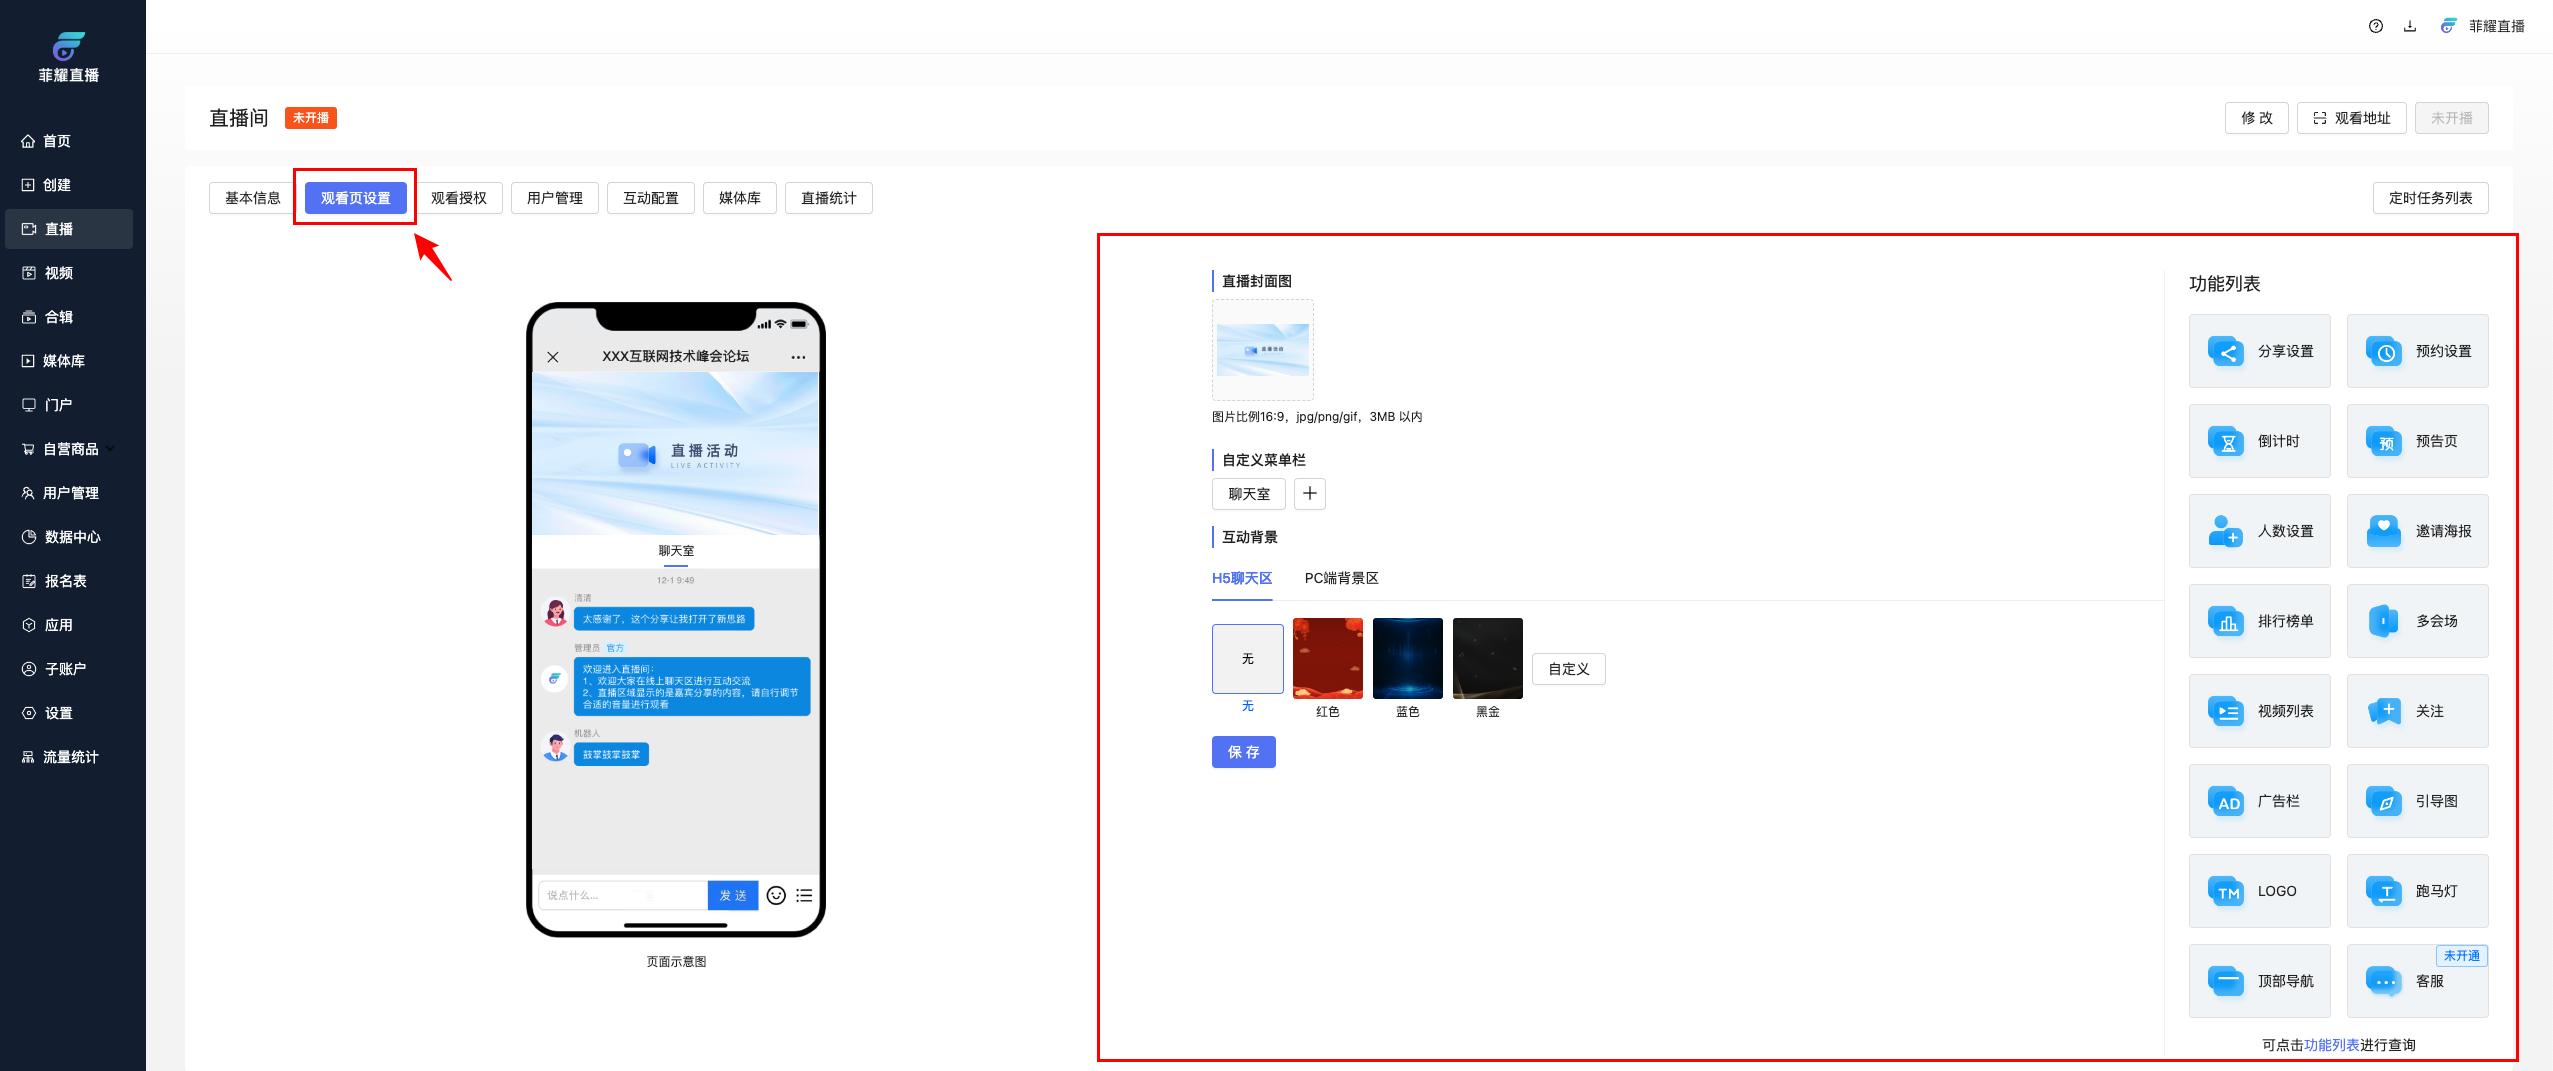This screenshot has width=2553, height=1071.
Task: Click the download icon in top bar
Action: (x=2410, y=27)
